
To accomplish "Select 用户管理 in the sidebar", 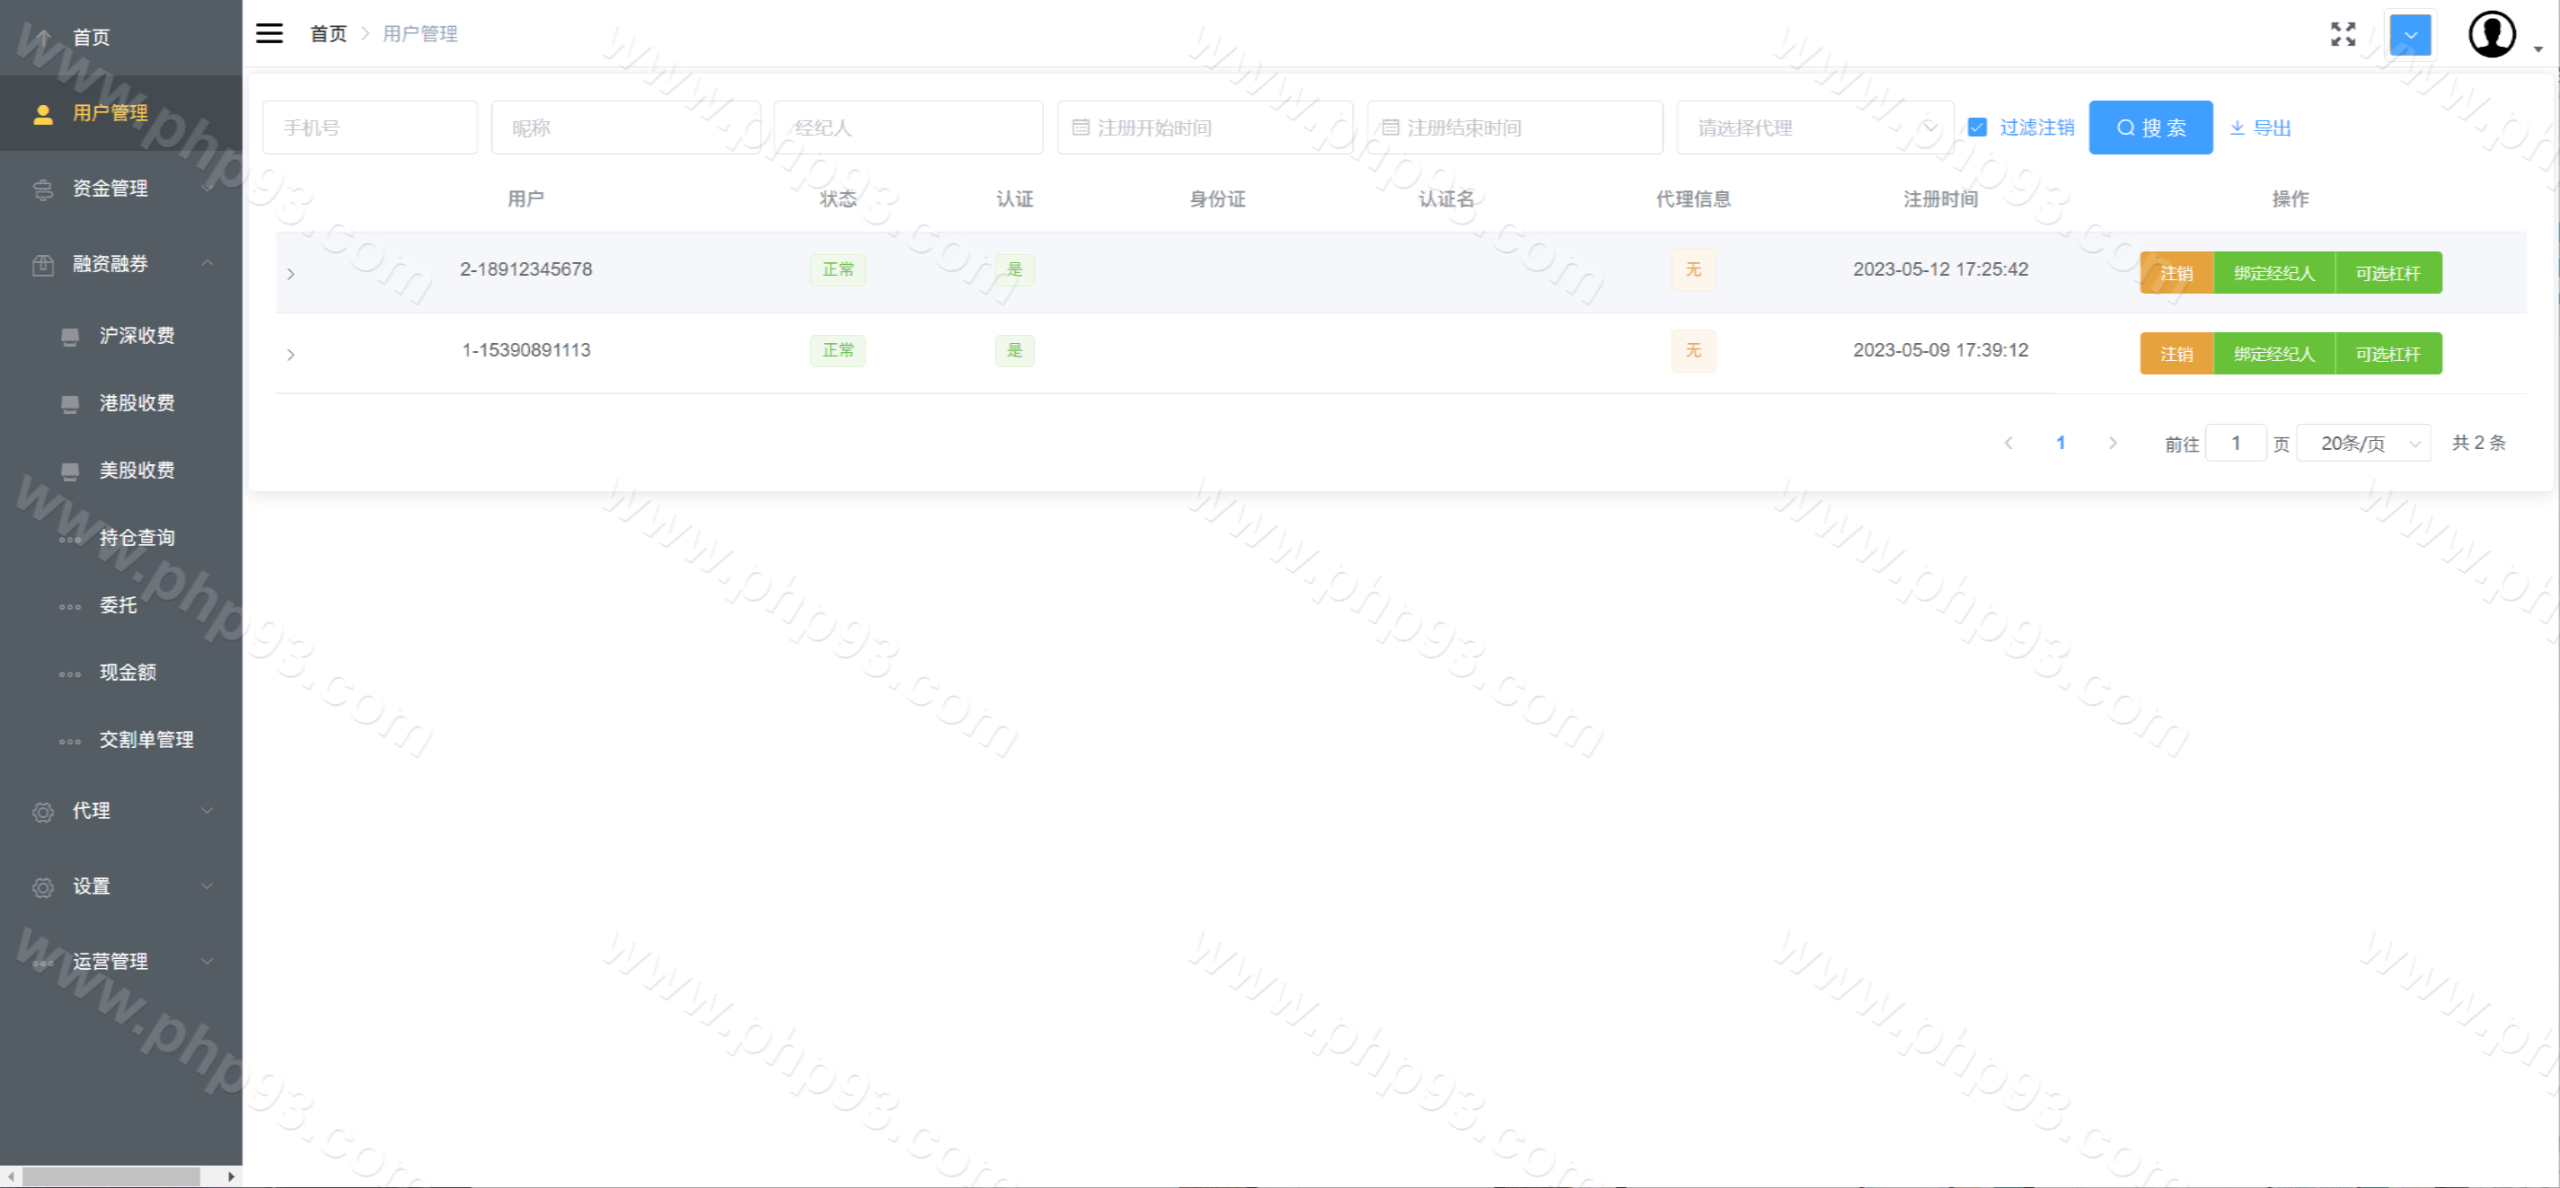I will coord(110,113).
